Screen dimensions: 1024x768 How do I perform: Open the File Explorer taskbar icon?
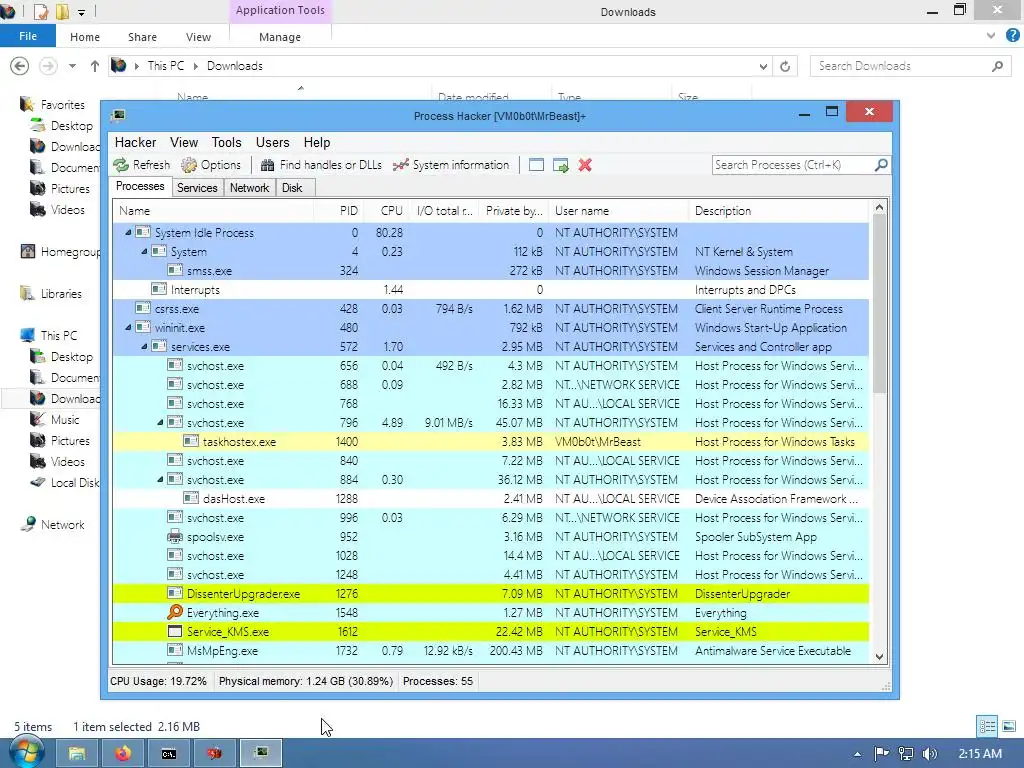76,754
